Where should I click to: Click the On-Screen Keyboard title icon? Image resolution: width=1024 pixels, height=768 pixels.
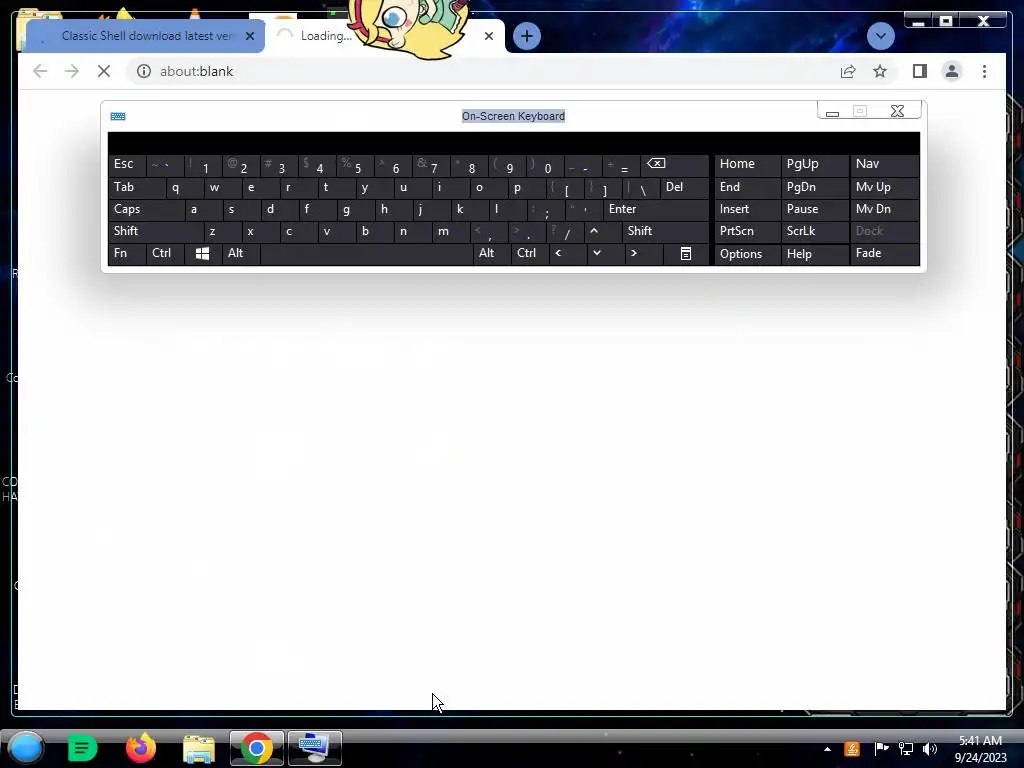pos(118,116)
